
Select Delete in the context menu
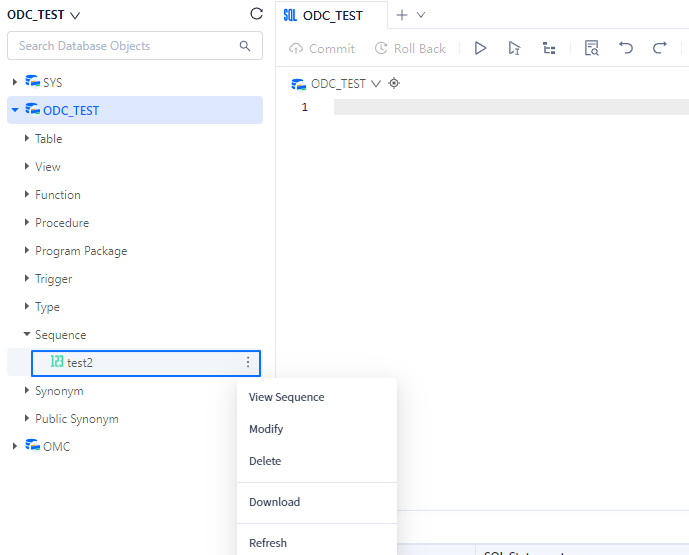(x=265, y=461)
